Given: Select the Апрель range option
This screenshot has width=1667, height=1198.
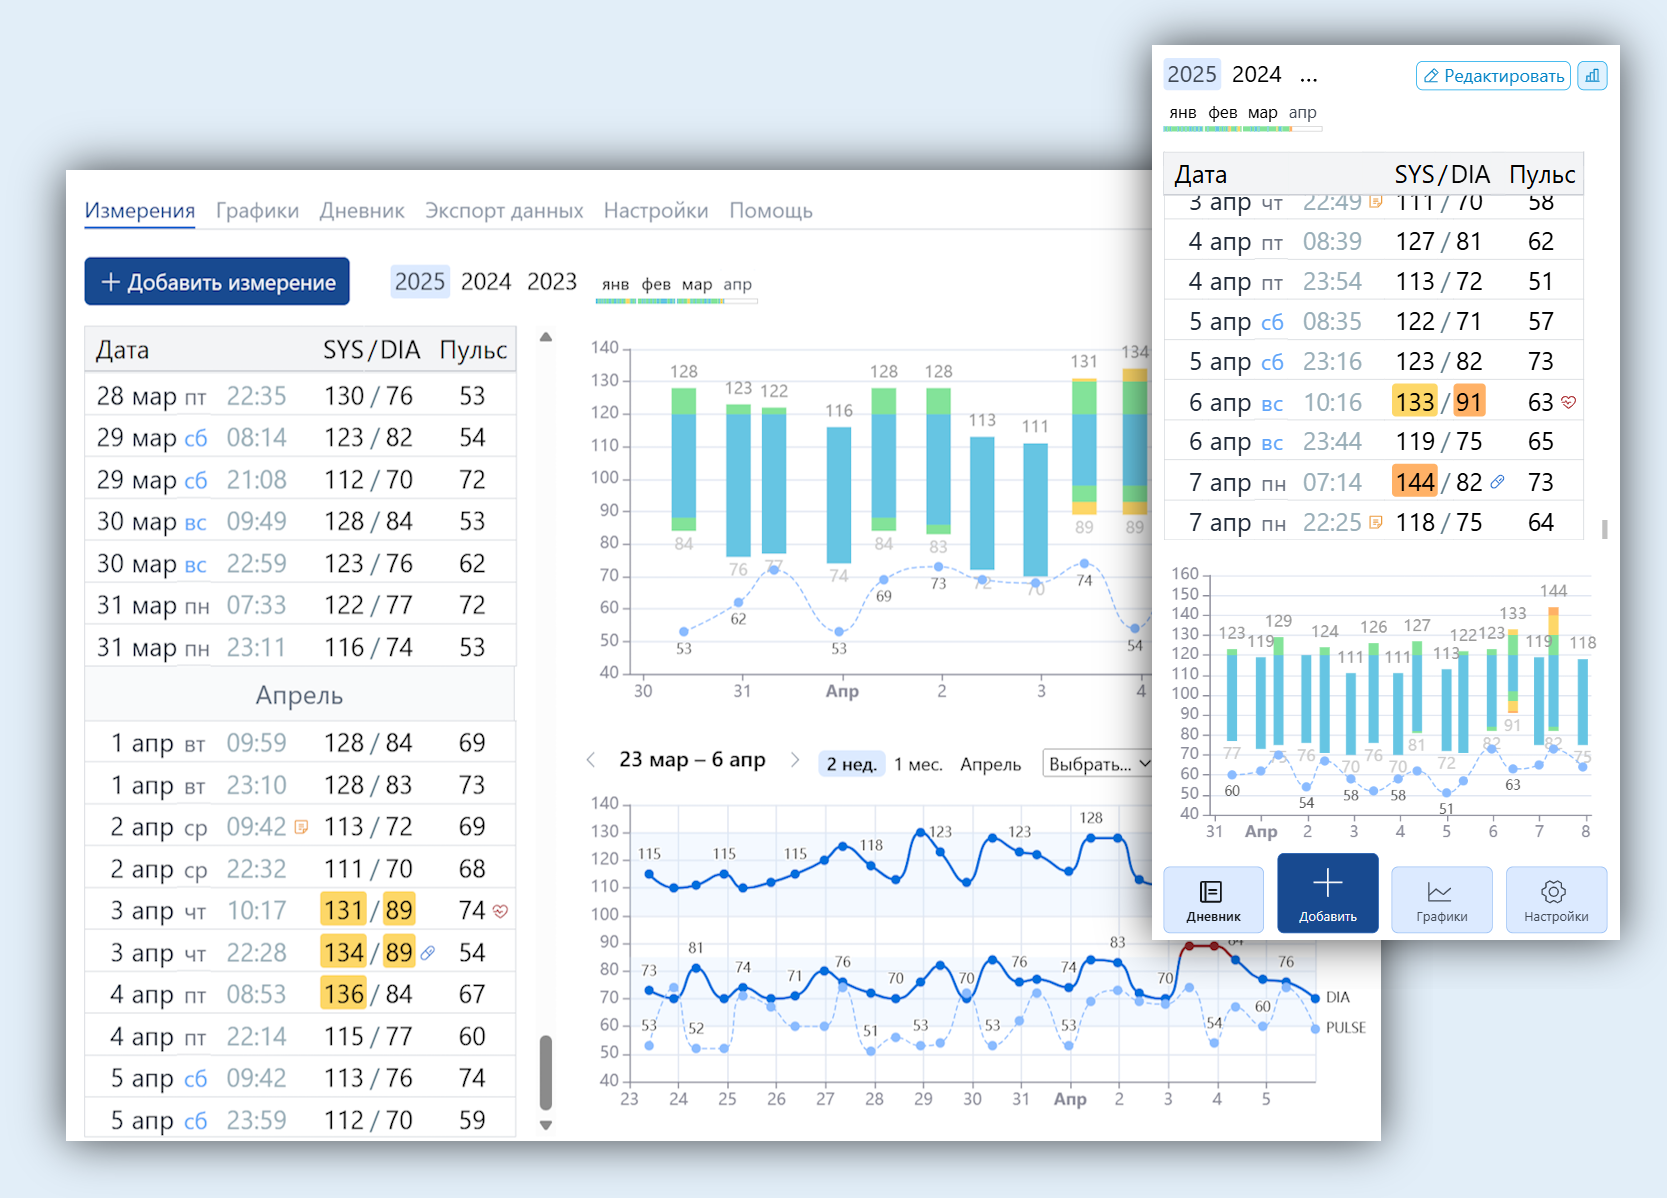Looking at the screenshot, I should 990,764.
